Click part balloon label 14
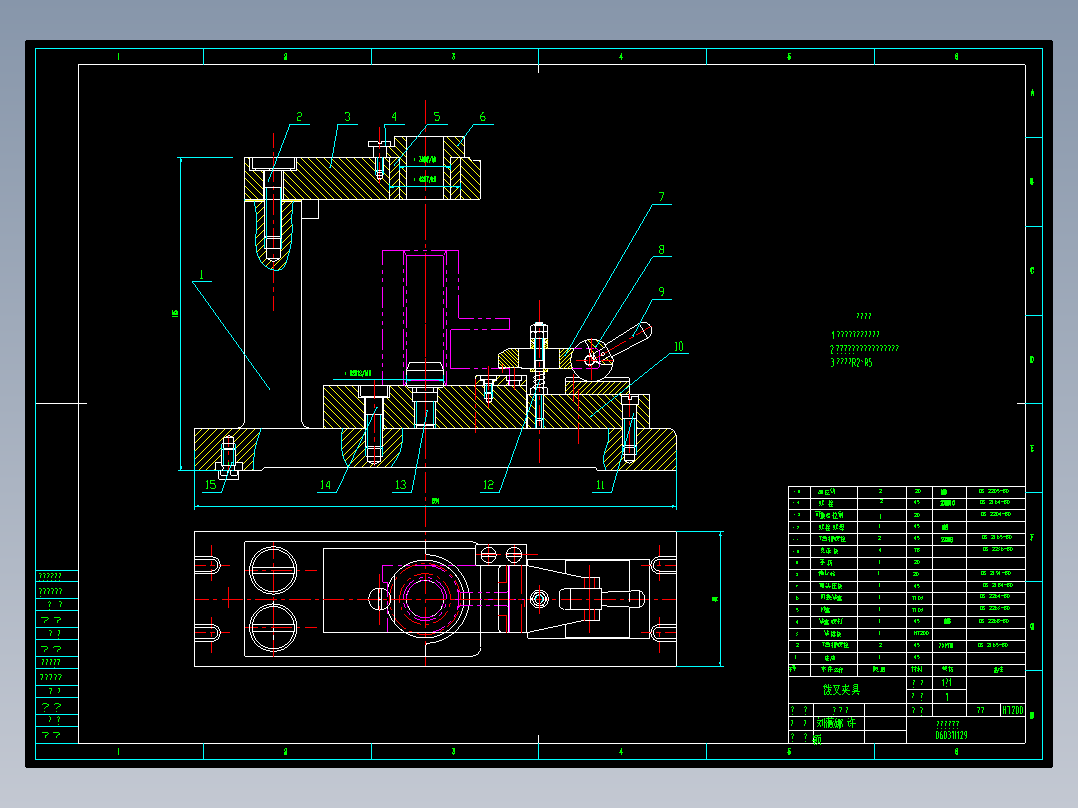This screenshot has height=808, width=1078. point(325,485)
